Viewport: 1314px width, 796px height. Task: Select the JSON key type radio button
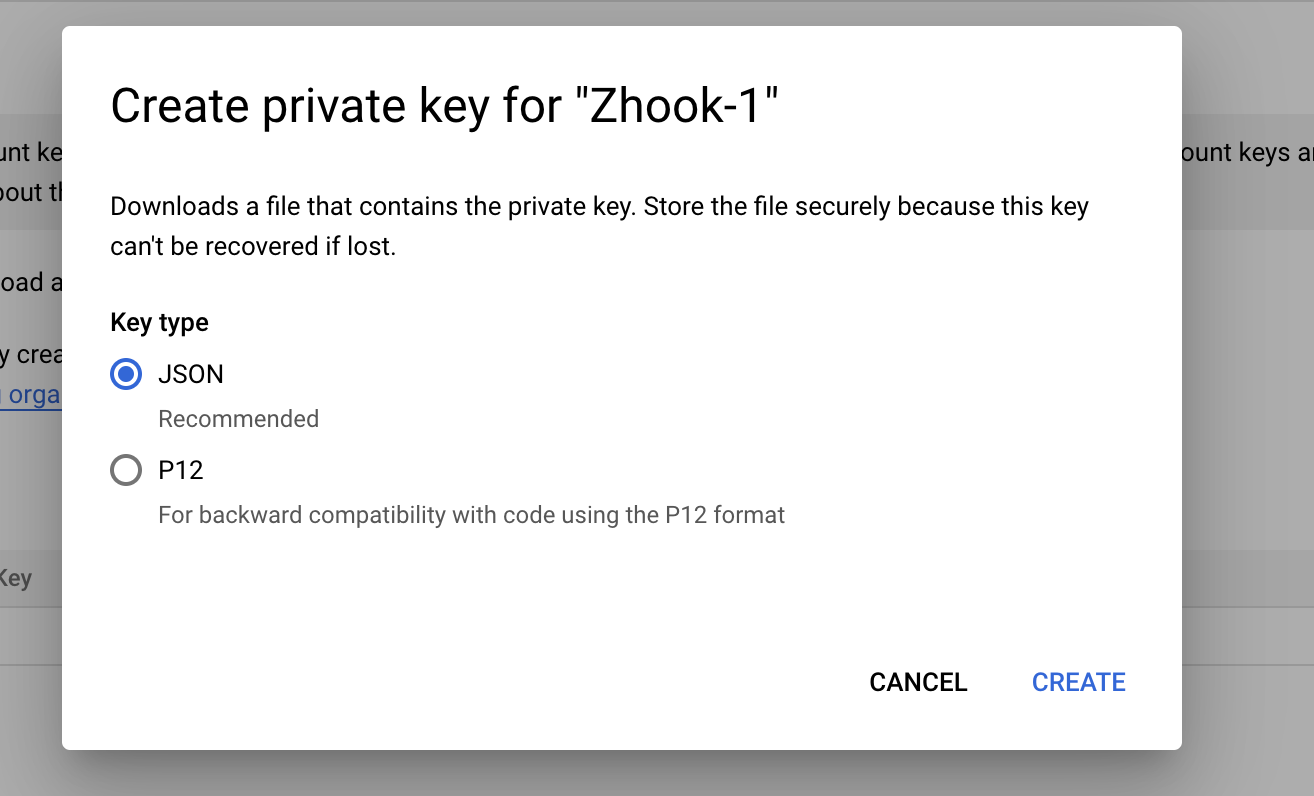[x=126, y=374]
